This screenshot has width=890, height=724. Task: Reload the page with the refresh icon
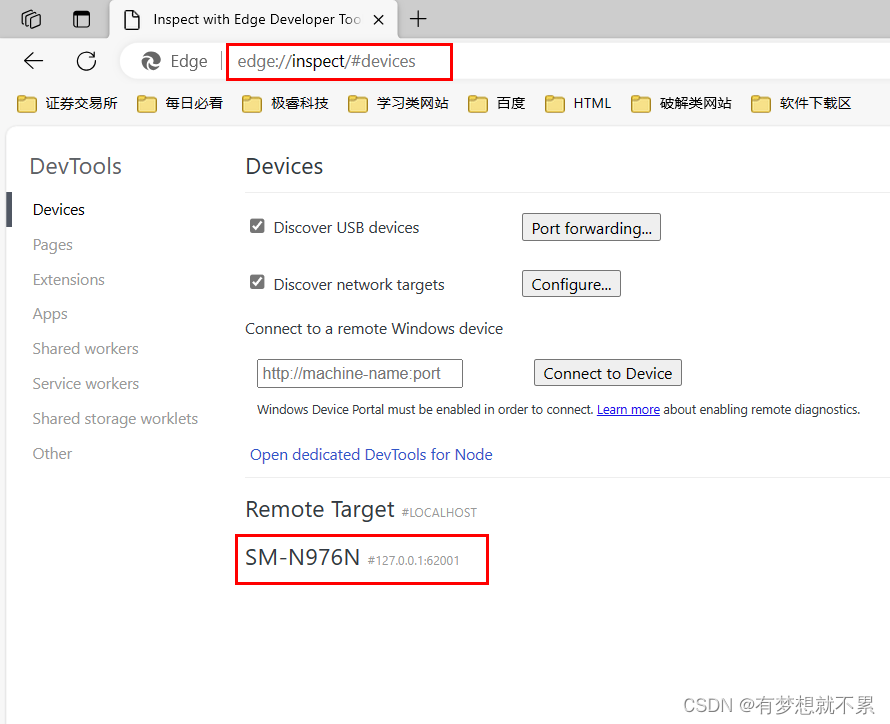86,61
